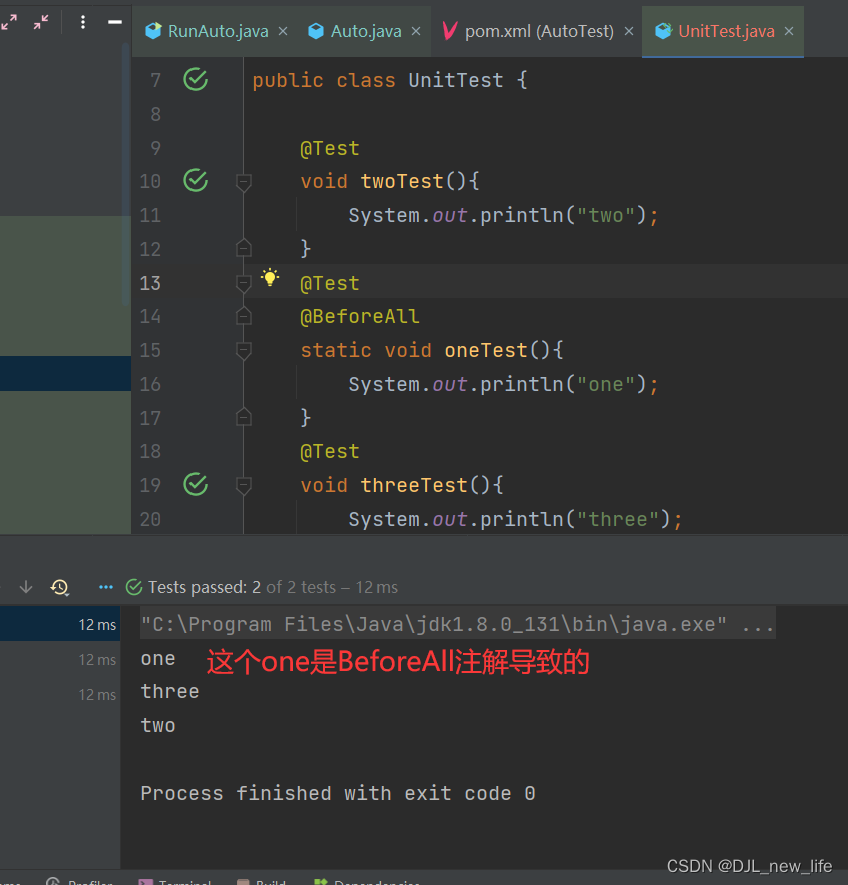Run tests via gutter icon on line 7
The width and height of the screenshot is (848, 885).
coord(195,80)
